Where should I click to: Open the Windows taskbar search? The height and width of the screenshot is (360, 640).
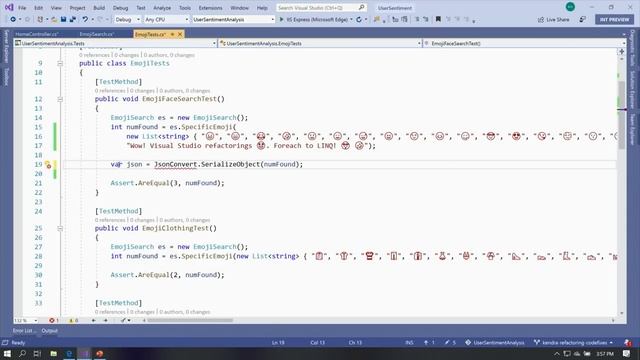(x=22, y=353)
